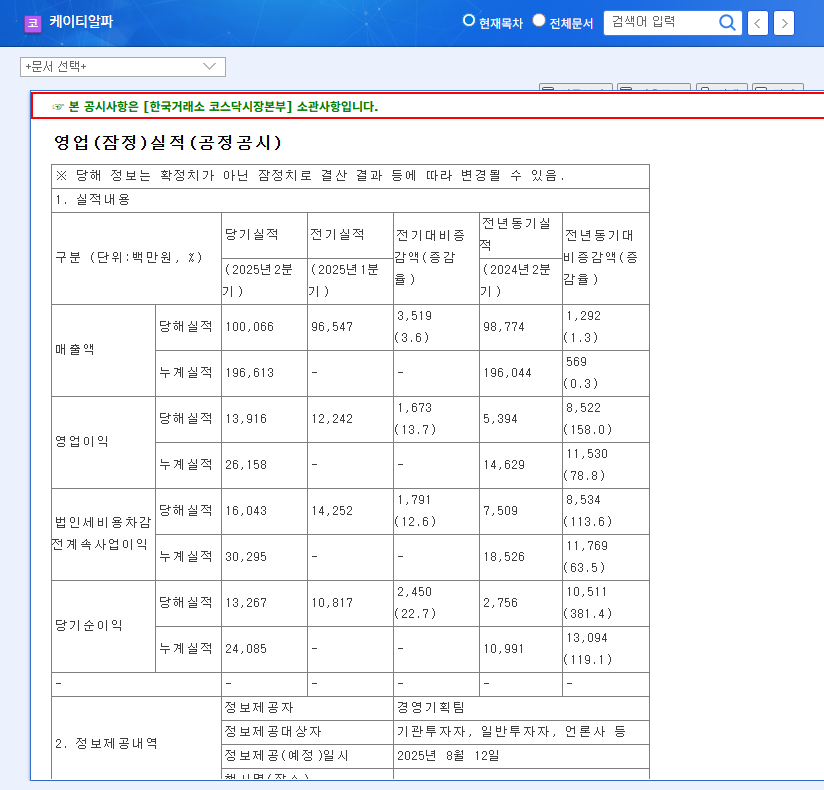Go to next search result arrow
824x790 pixels.
coord(784,23)
